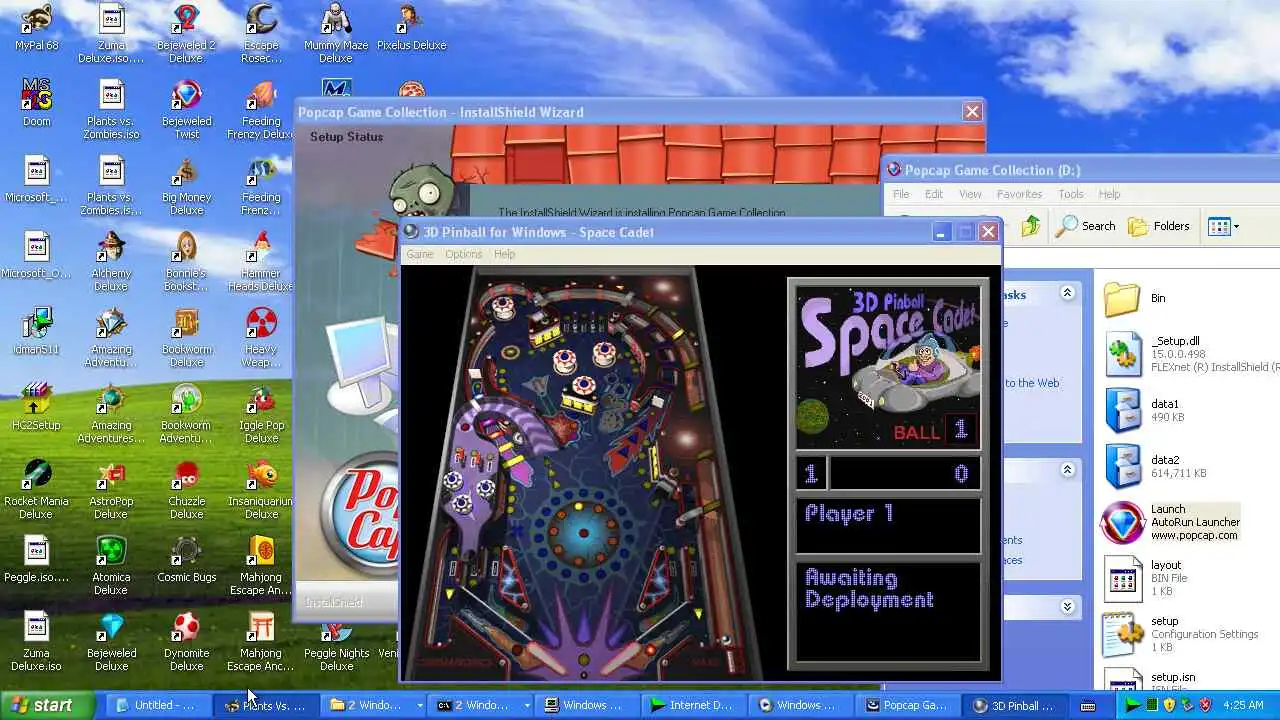This screenshot has height=720, width=1280.
Task: Click the Search toolbar button in explorer
Action: pyautogui.click(x=1085, y=226)
